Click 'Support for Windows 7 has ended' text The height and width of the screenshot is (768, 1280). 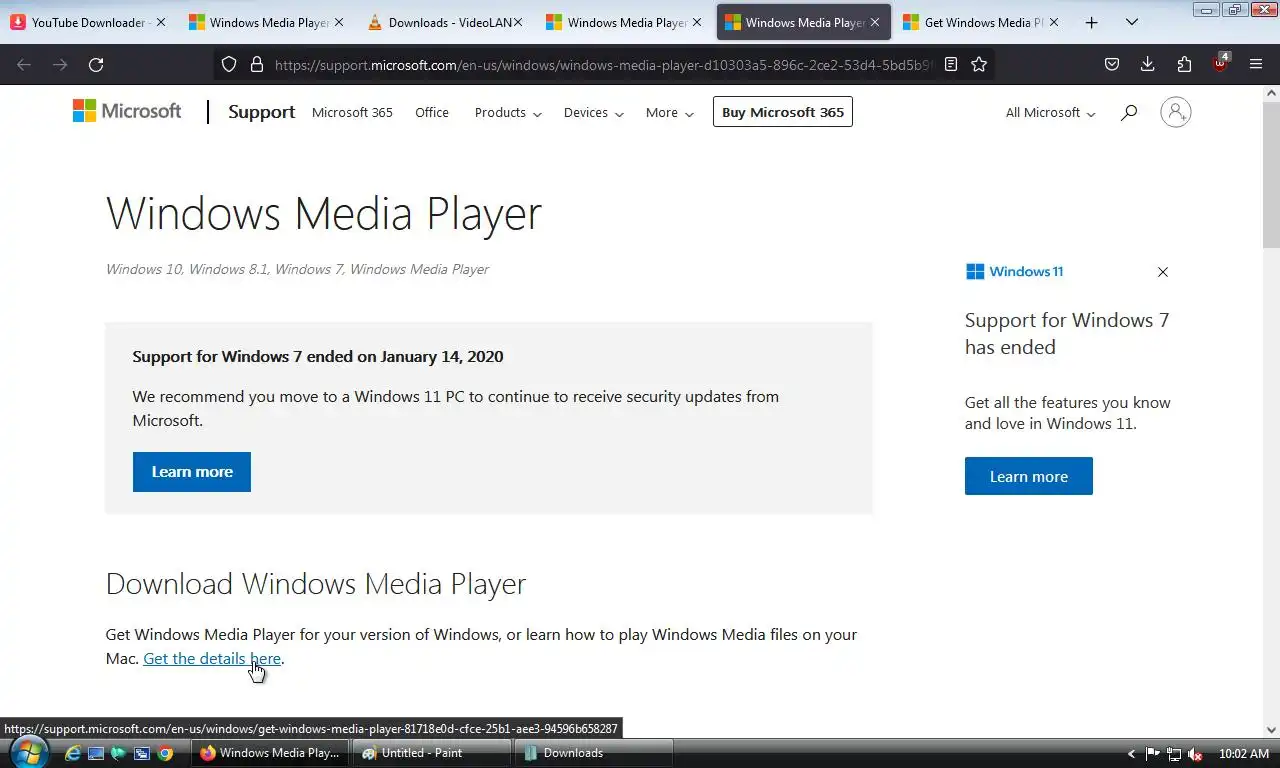1067,333
